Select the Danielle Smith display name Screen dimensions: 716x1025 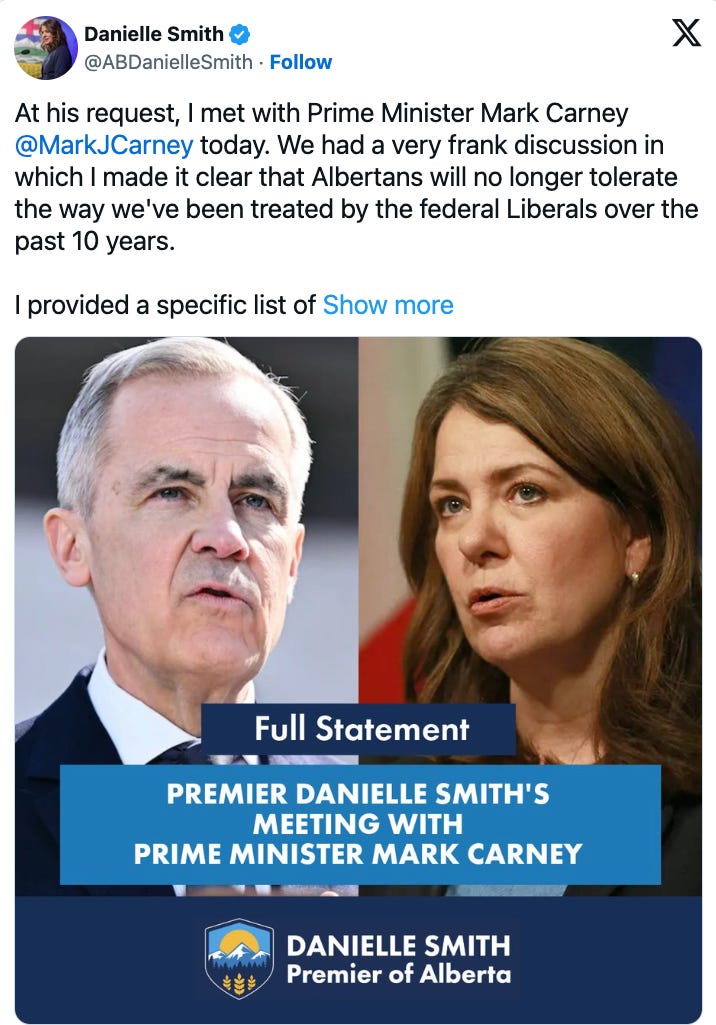tap(154, 33)
